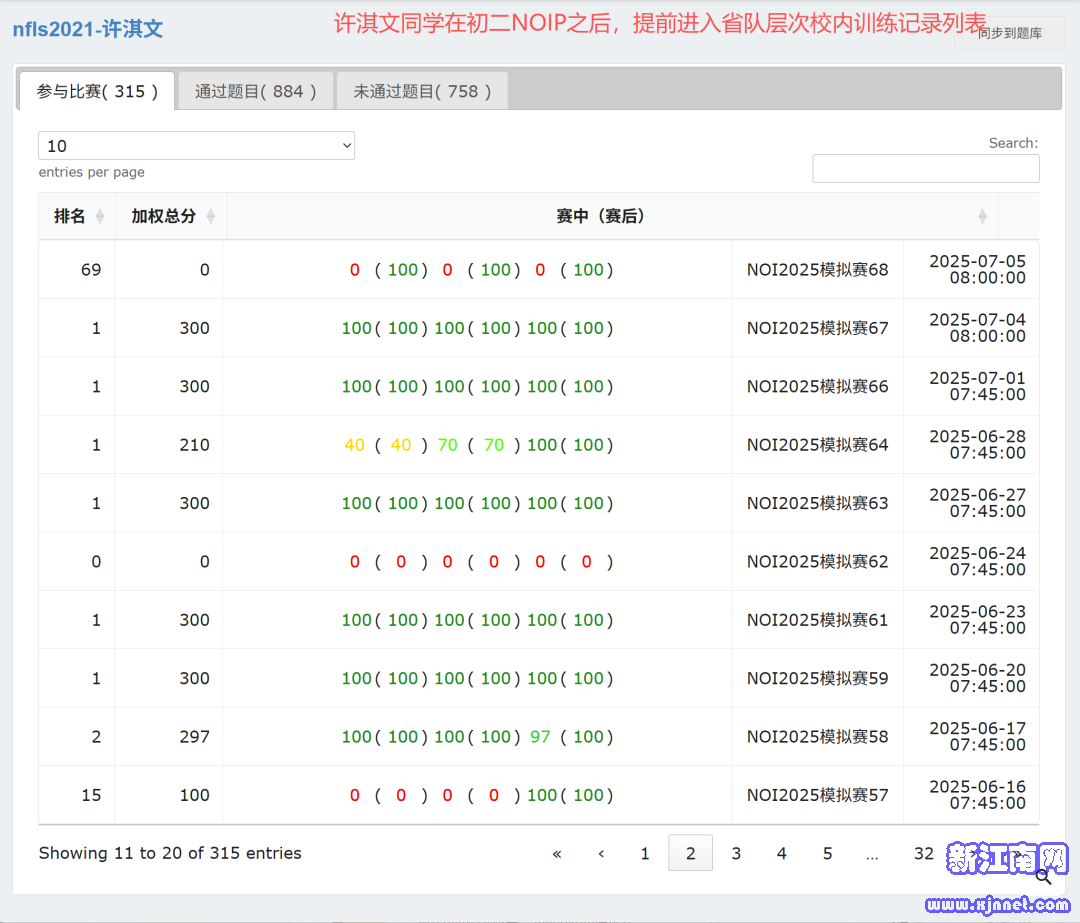
Task: Select the 参与比赛 (315) tab
Action: [x=97, y=91]
